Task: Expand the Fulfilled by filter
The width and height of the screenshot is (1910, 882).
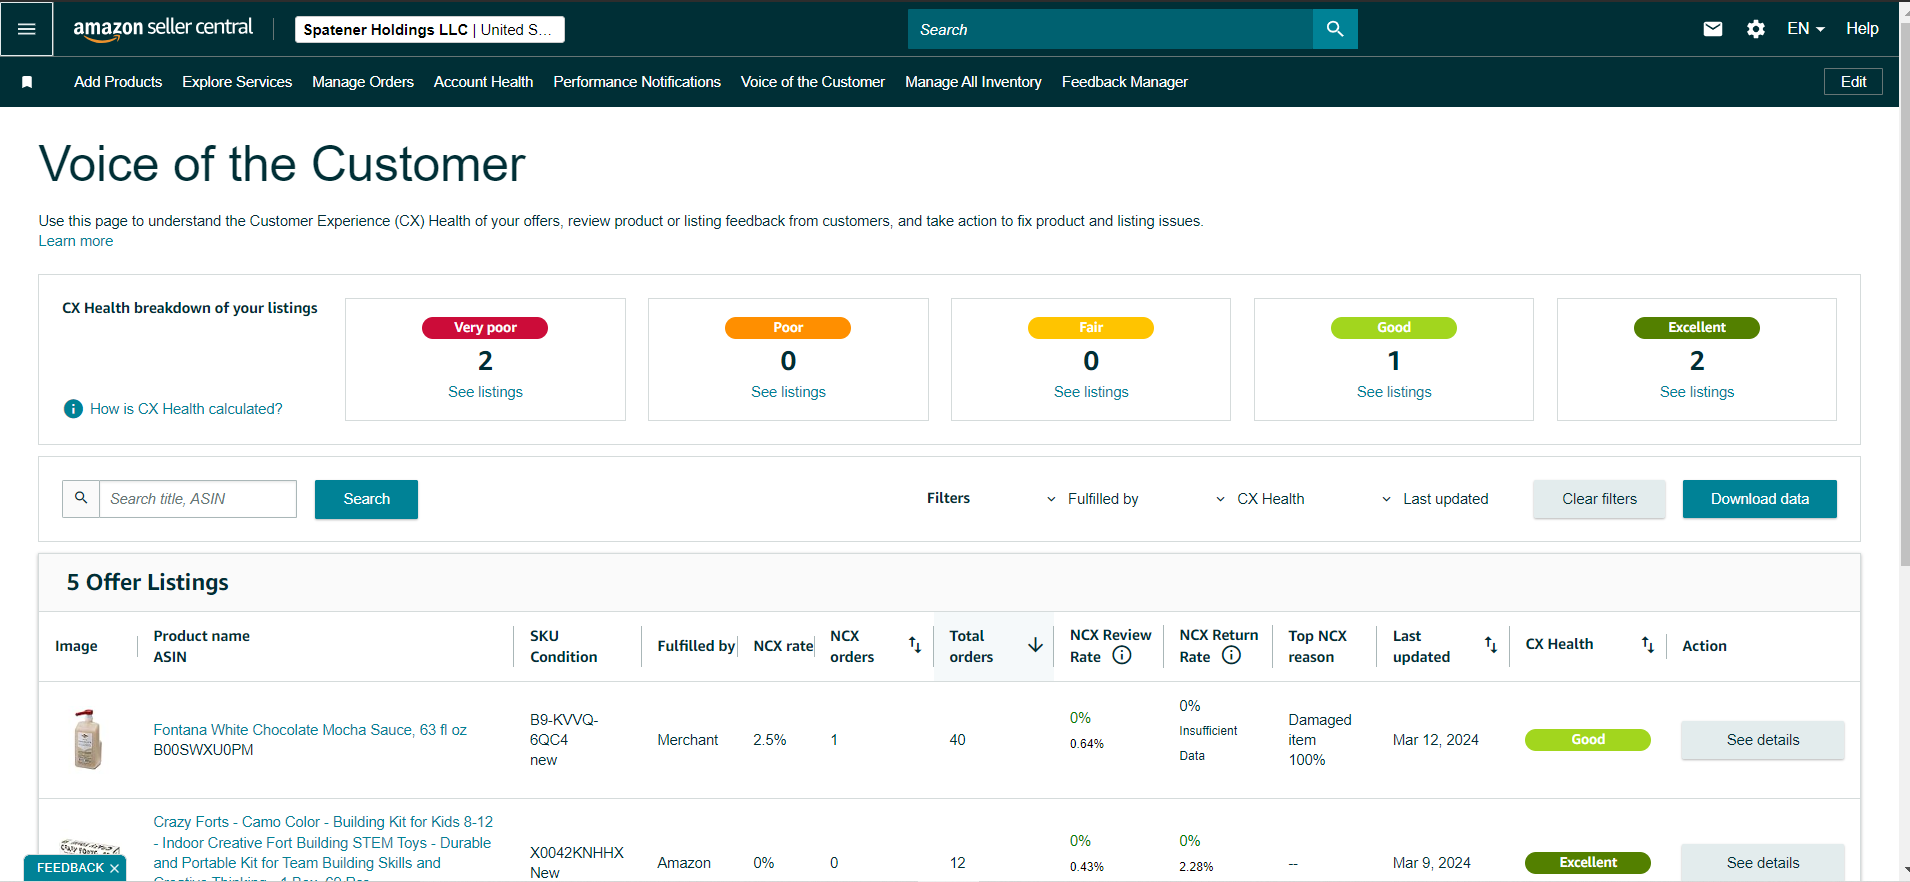Action: click(1092, 499)
